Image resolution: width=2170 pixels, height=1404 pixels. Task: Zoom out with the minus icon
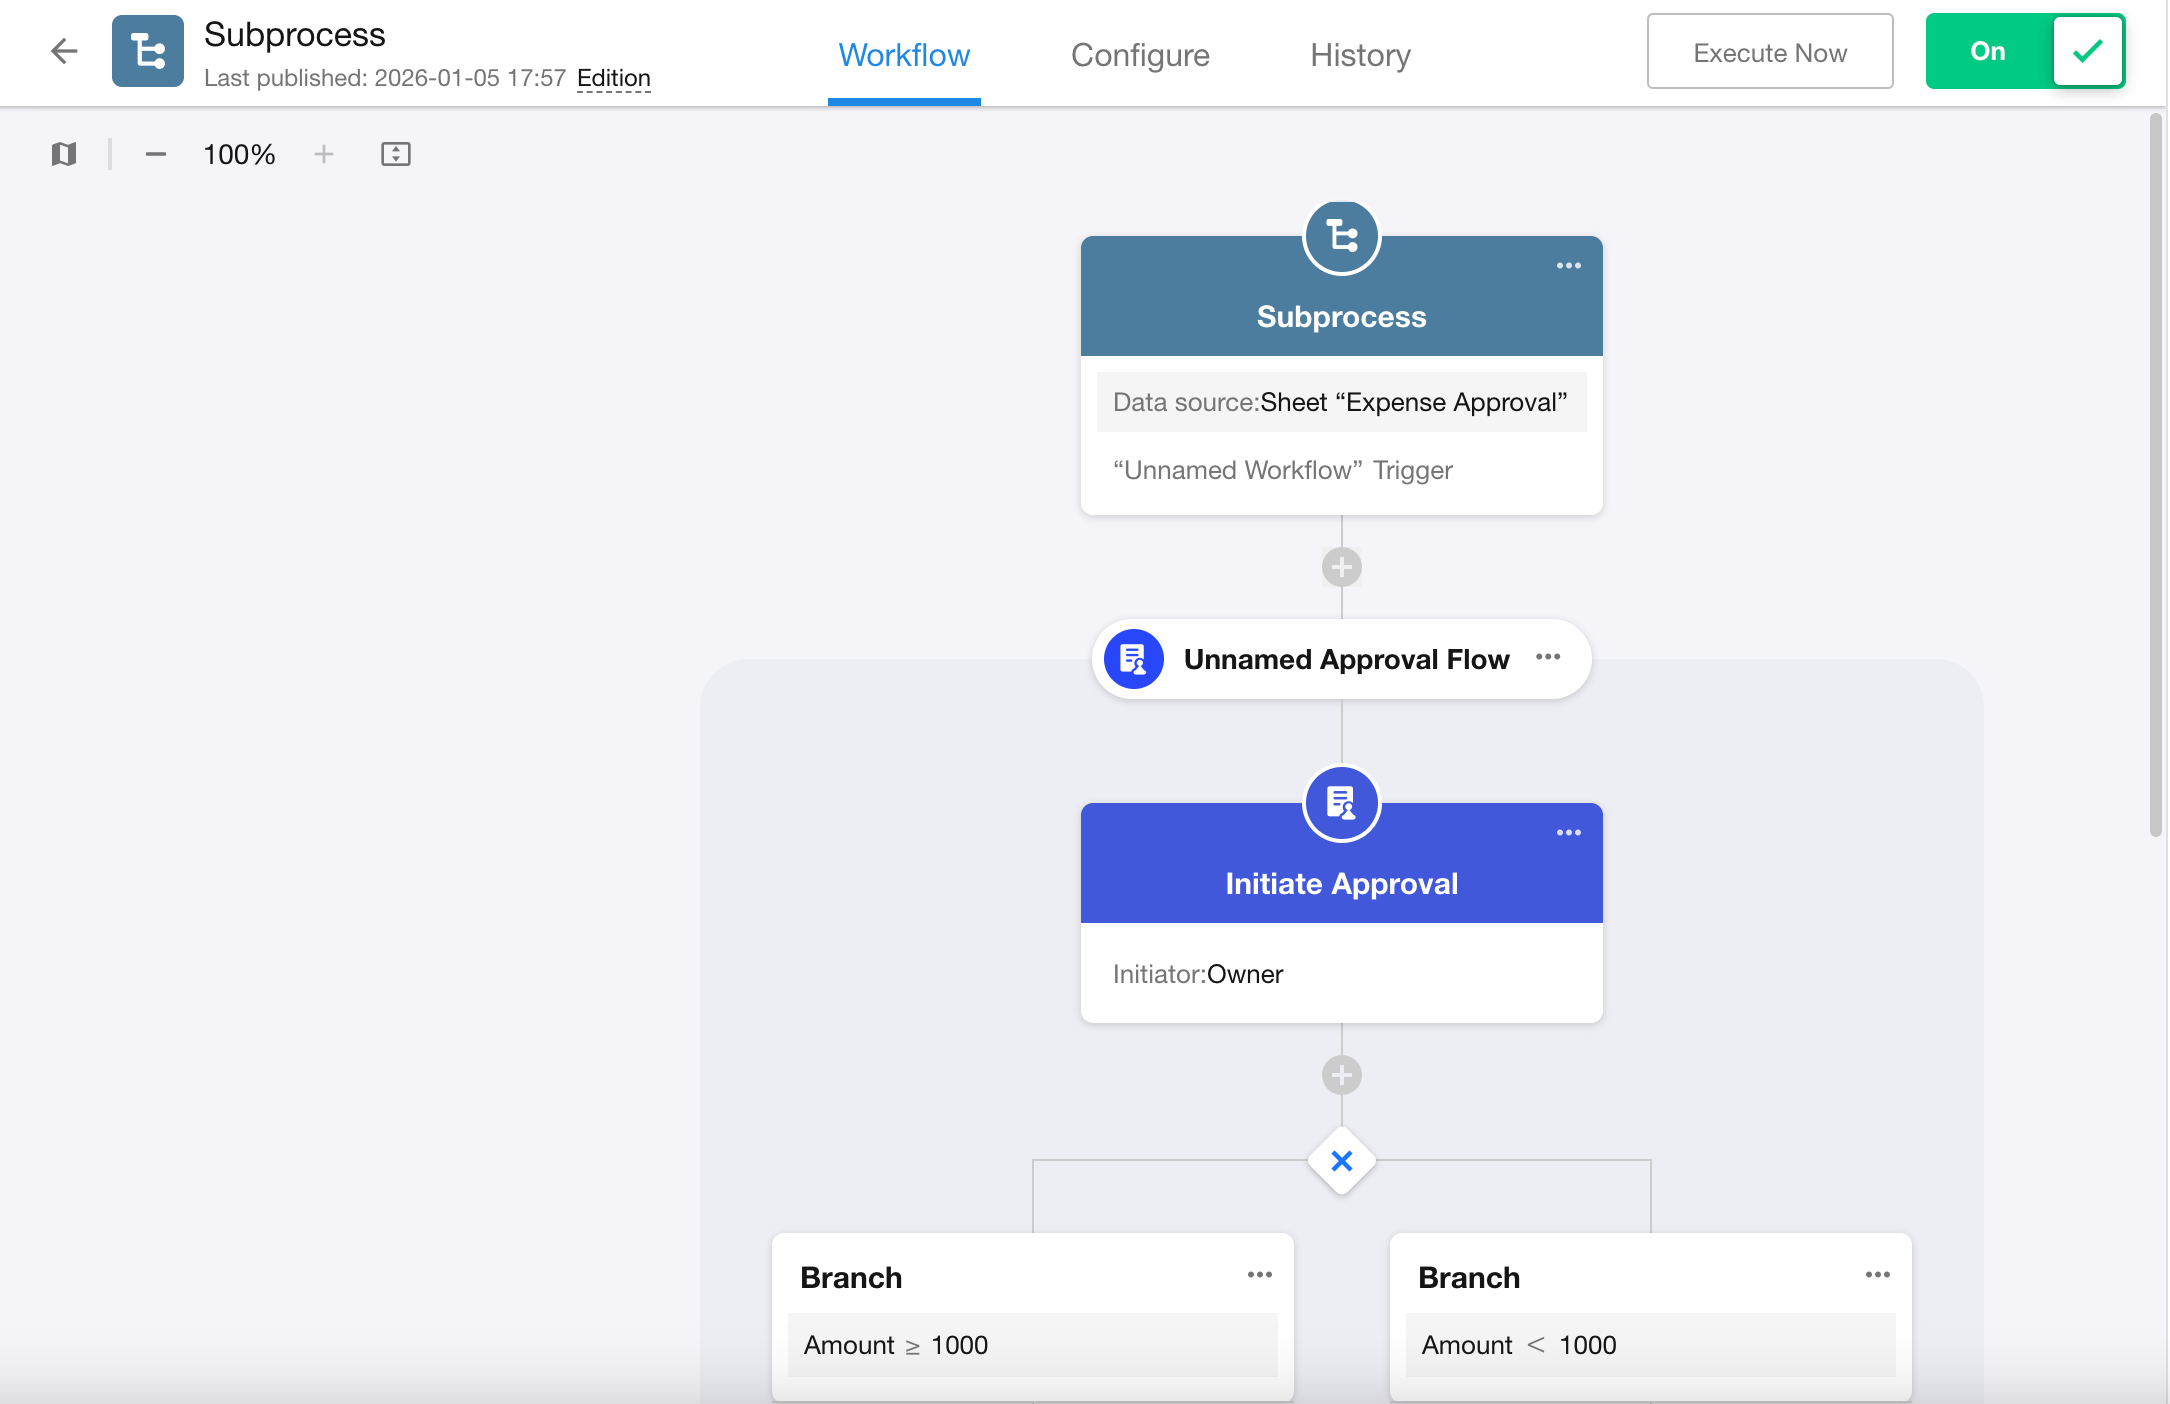(155, 154)
